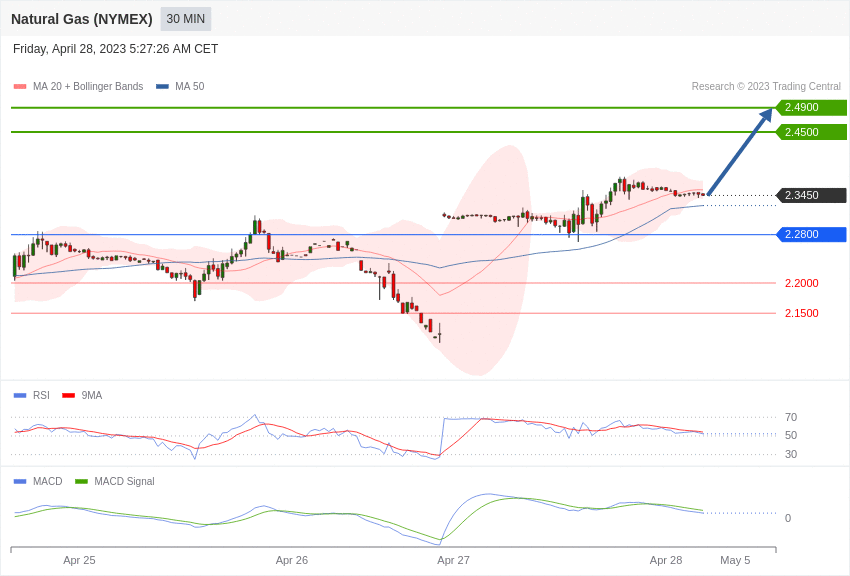Click the 2.1500 support level label
The width and height of the screenshot is (850, 576).
[x=802, y=313]
